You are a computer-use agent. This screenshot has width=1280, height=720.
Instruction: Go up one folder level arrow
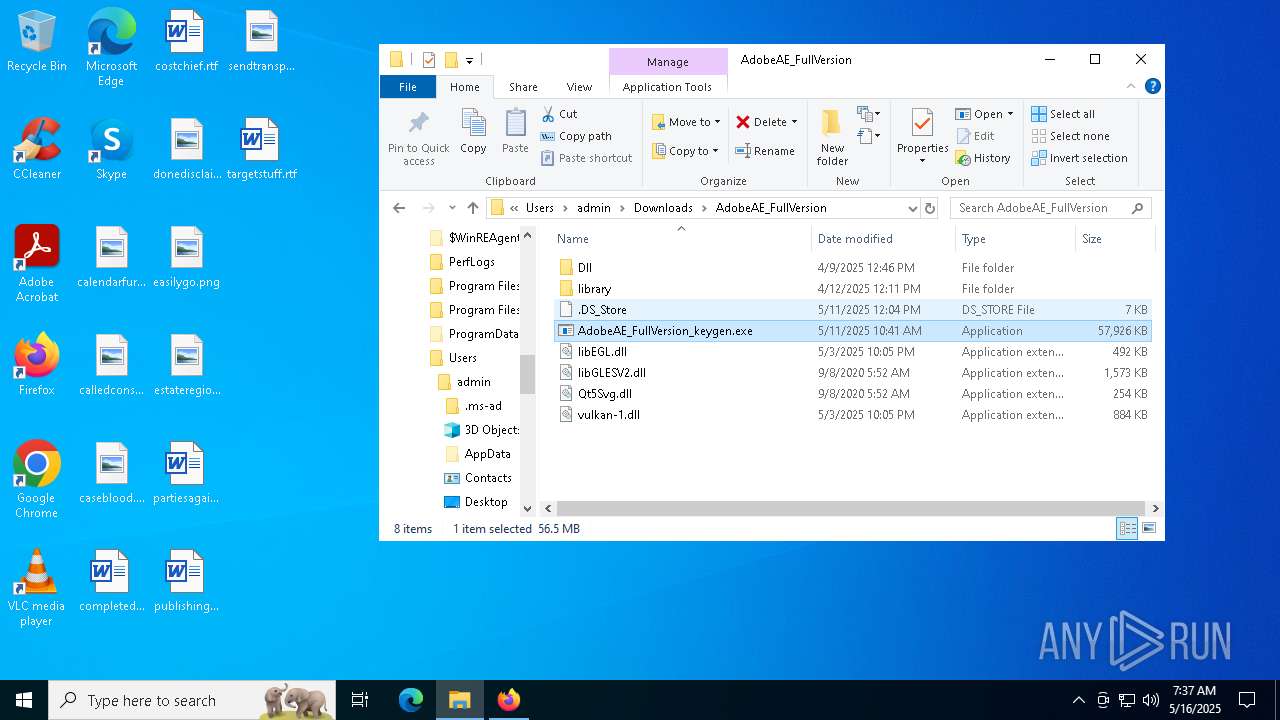473,208
